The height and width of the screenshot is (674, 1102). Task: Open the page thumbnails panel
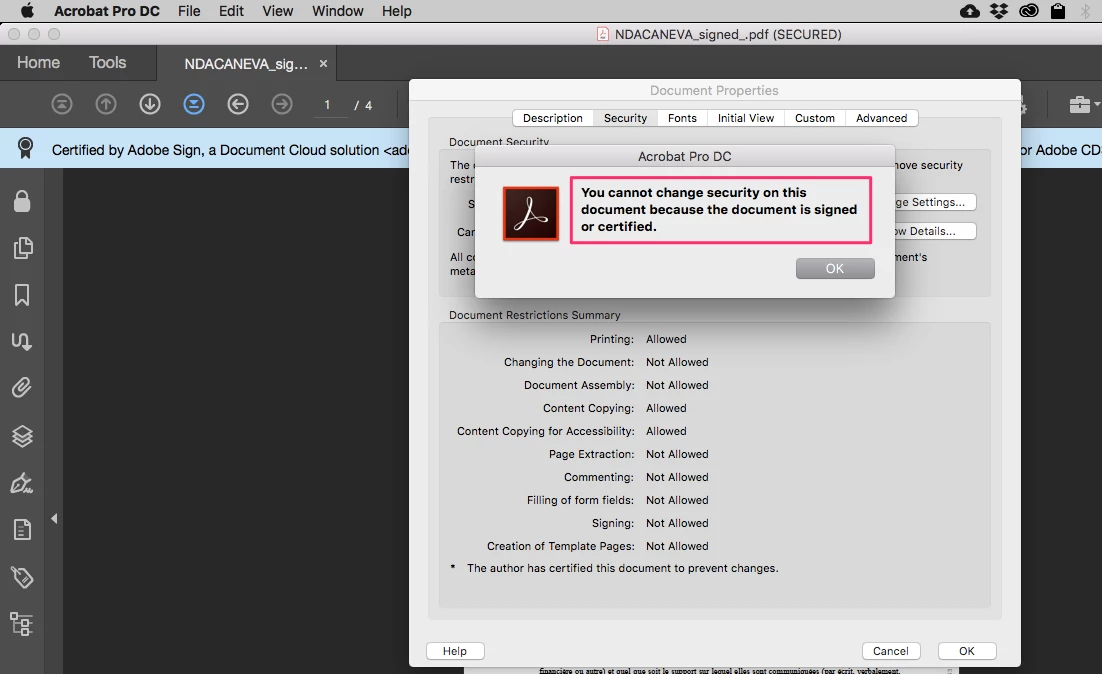pyautogui.click(x=22, y=247)
